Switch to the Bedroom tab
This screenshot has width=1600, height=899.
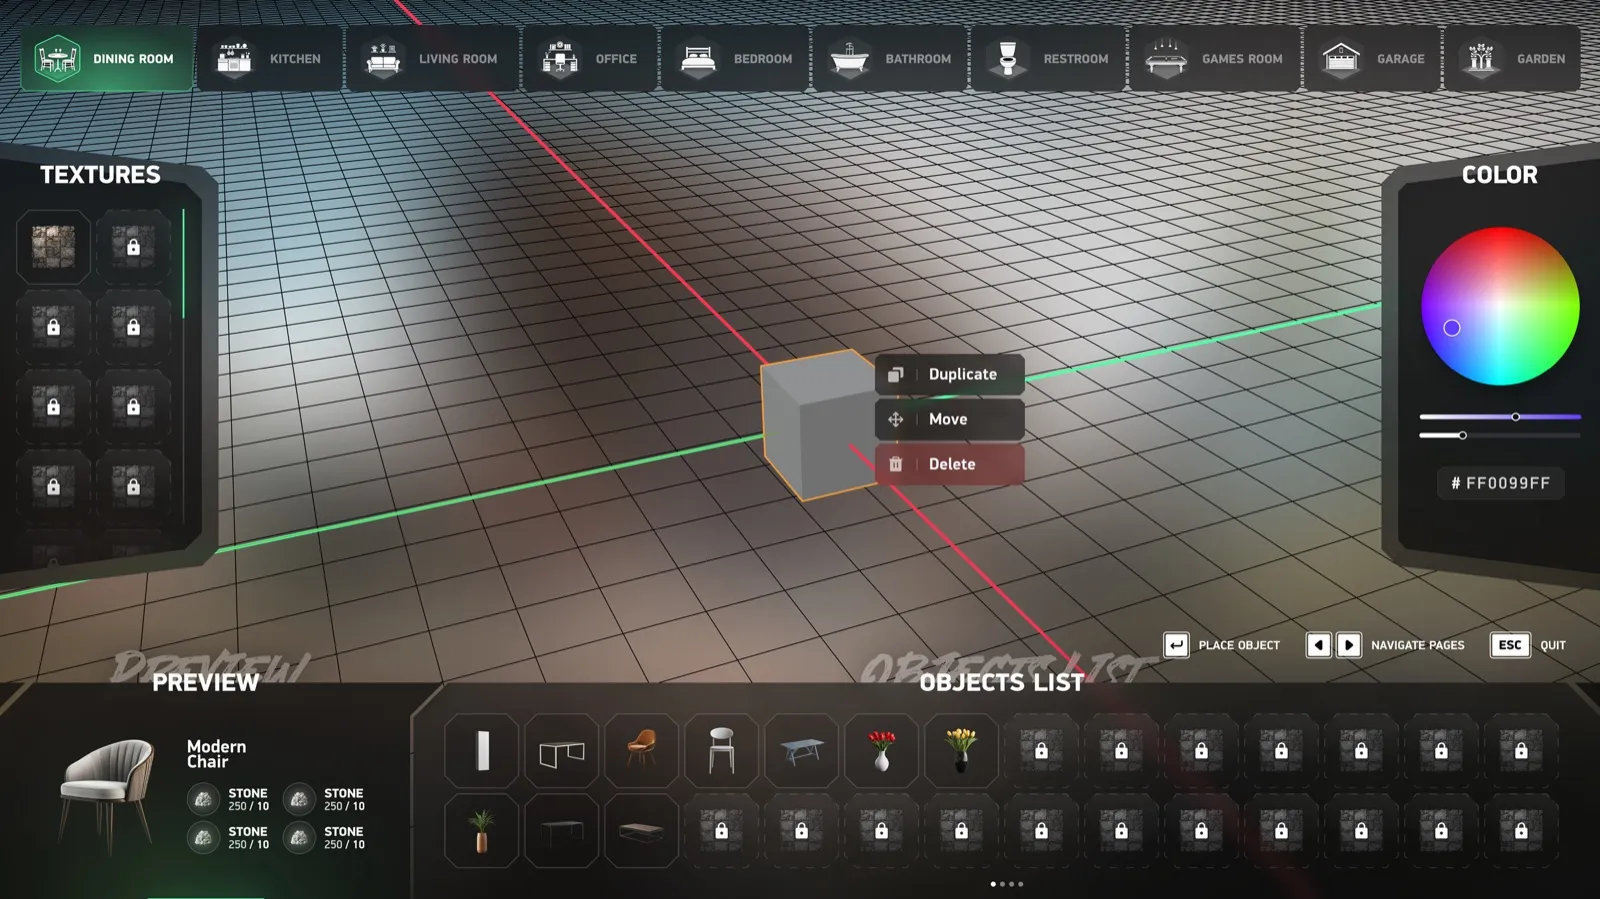coord(735,59)
